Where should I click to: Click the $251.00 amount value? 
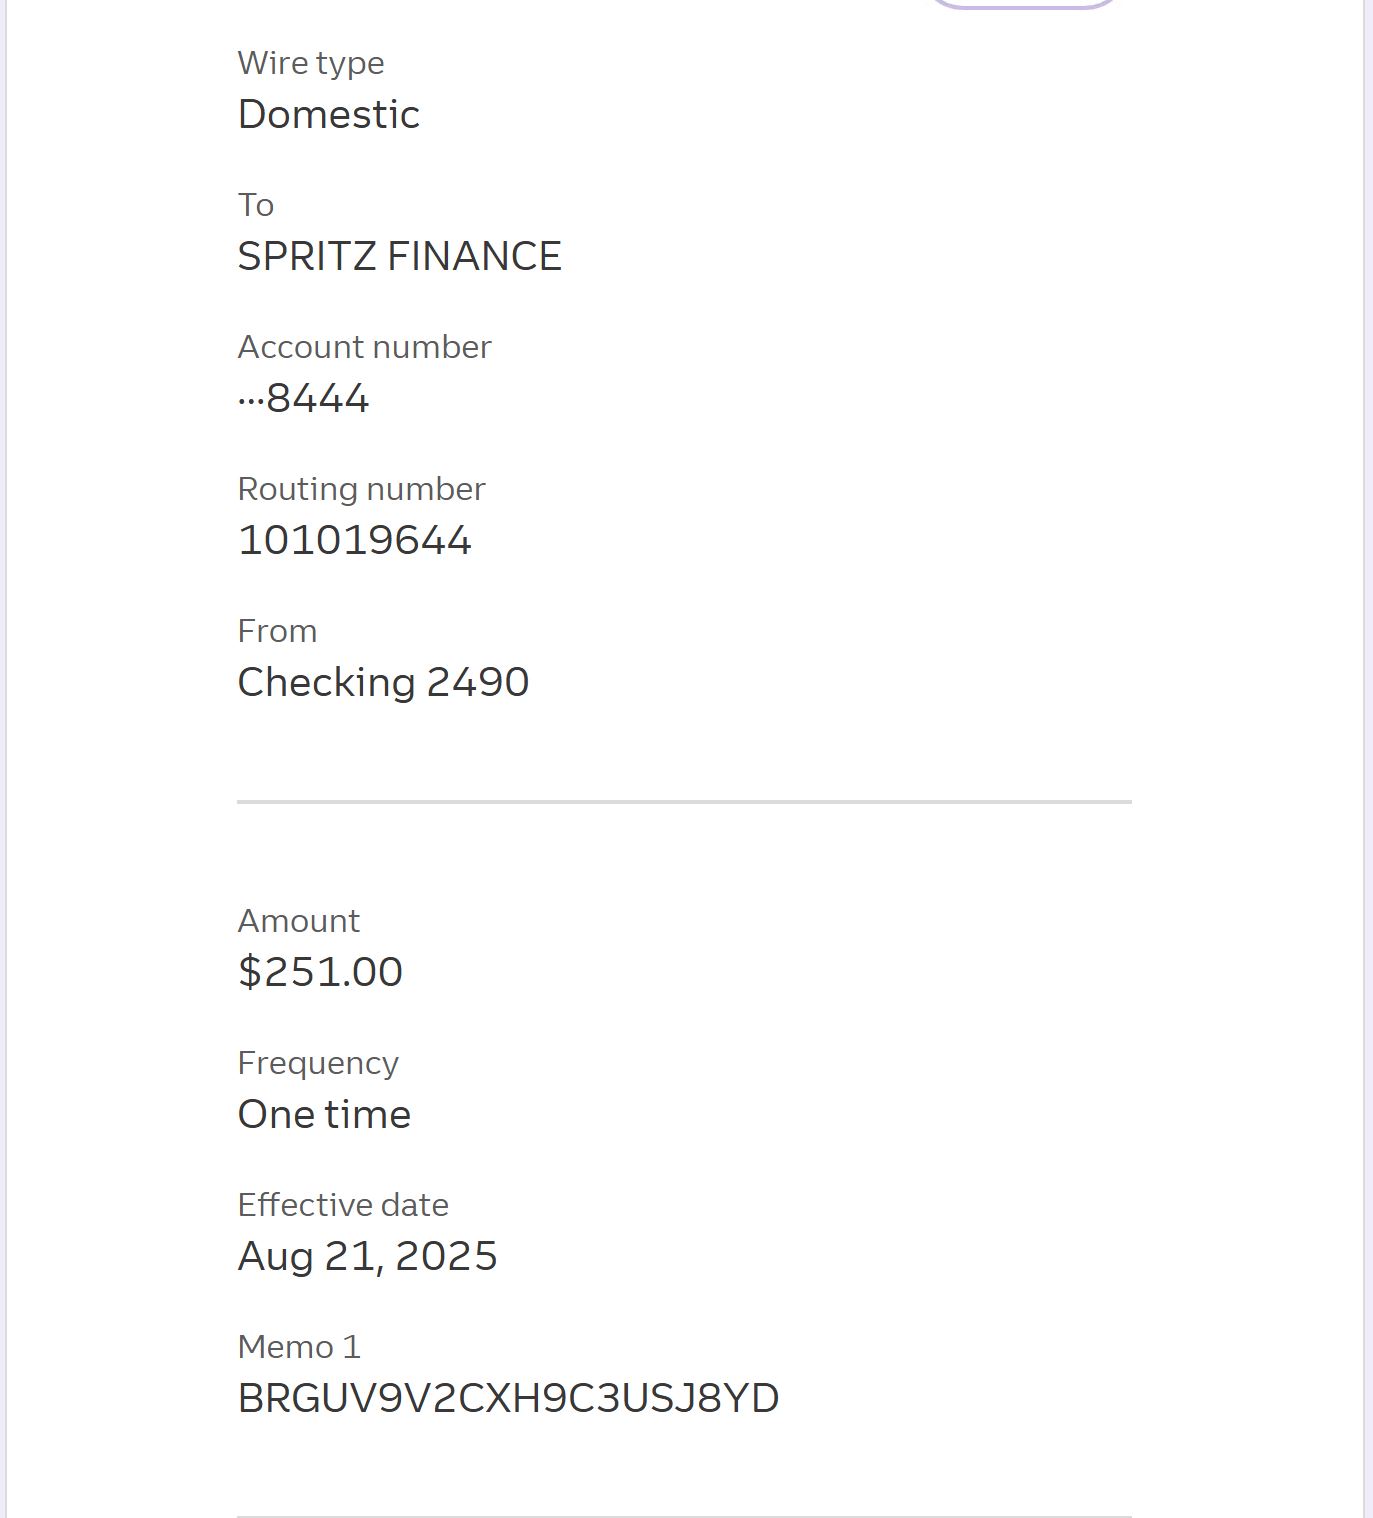(320, 972)
